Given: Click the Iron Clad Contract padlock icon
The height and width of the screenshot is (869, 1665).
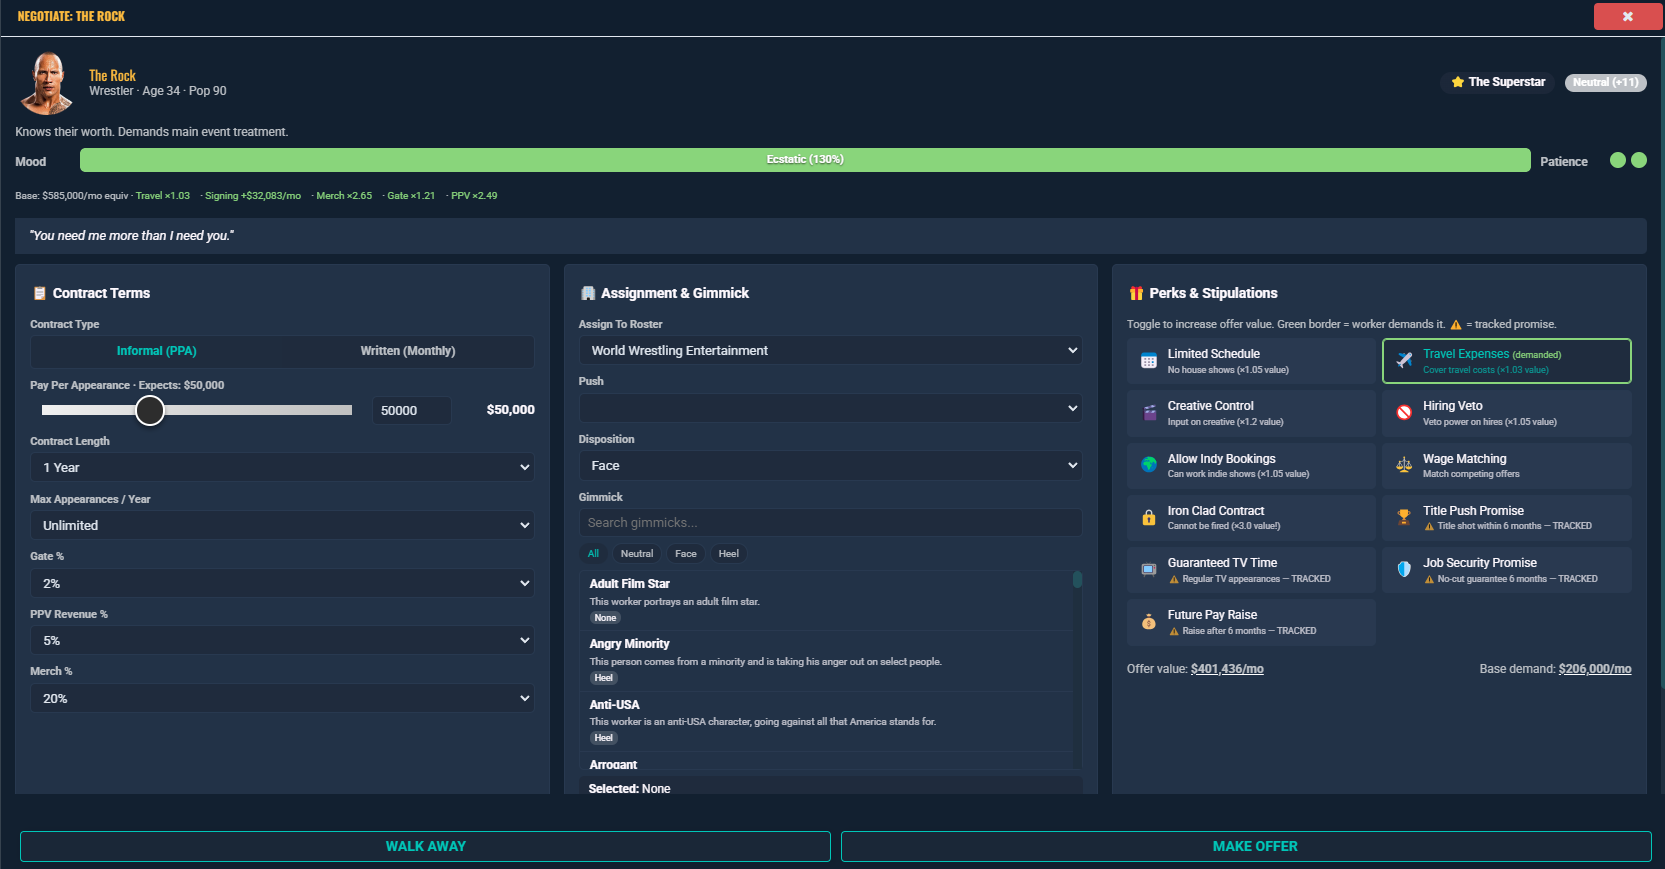Looking at the screenshot, I should 1149,518.
